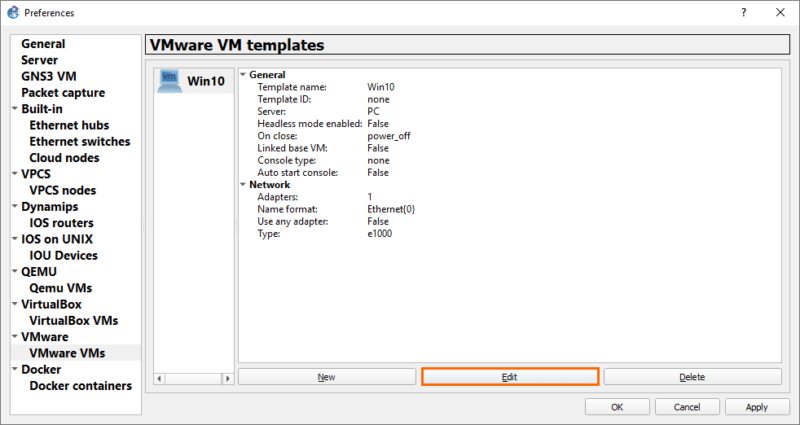The width and height of the screenshot is (800, 425).
Task: Select the Win10 VM template icon
Action: tap(169, 81)
